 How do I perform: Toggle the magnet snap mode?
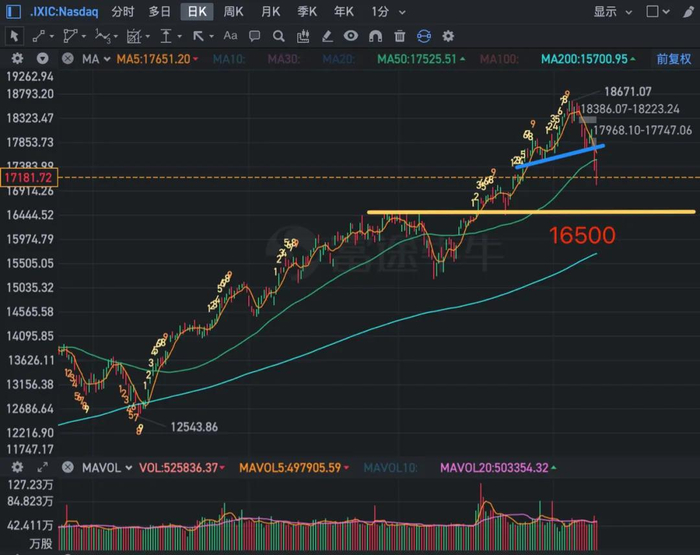(x=375, y=36)
